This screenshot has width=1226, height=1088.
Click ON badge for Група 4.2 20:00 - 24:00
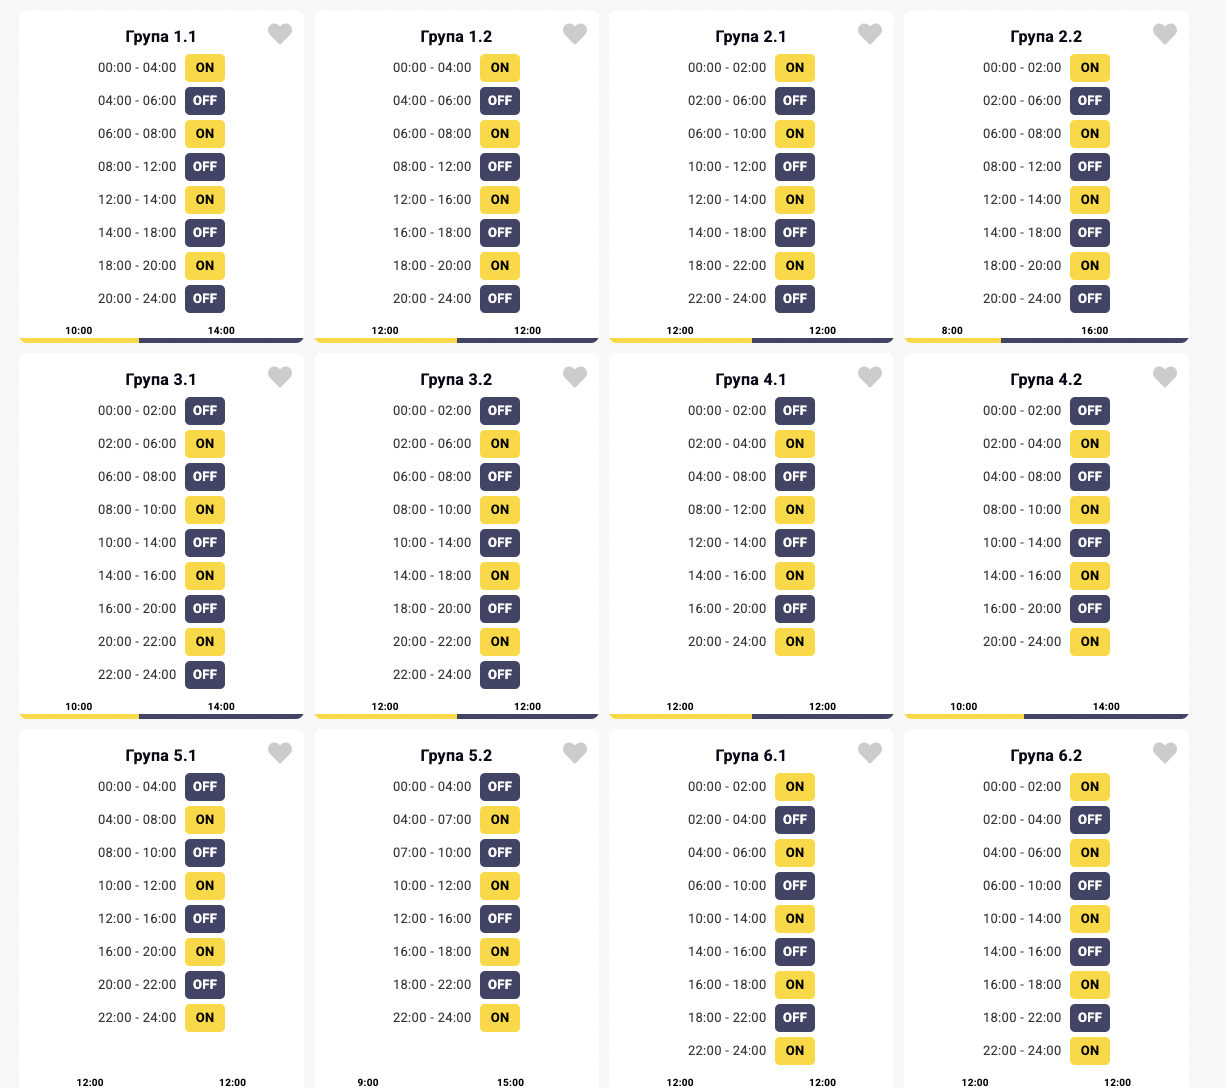click(x=1090, y=642)
